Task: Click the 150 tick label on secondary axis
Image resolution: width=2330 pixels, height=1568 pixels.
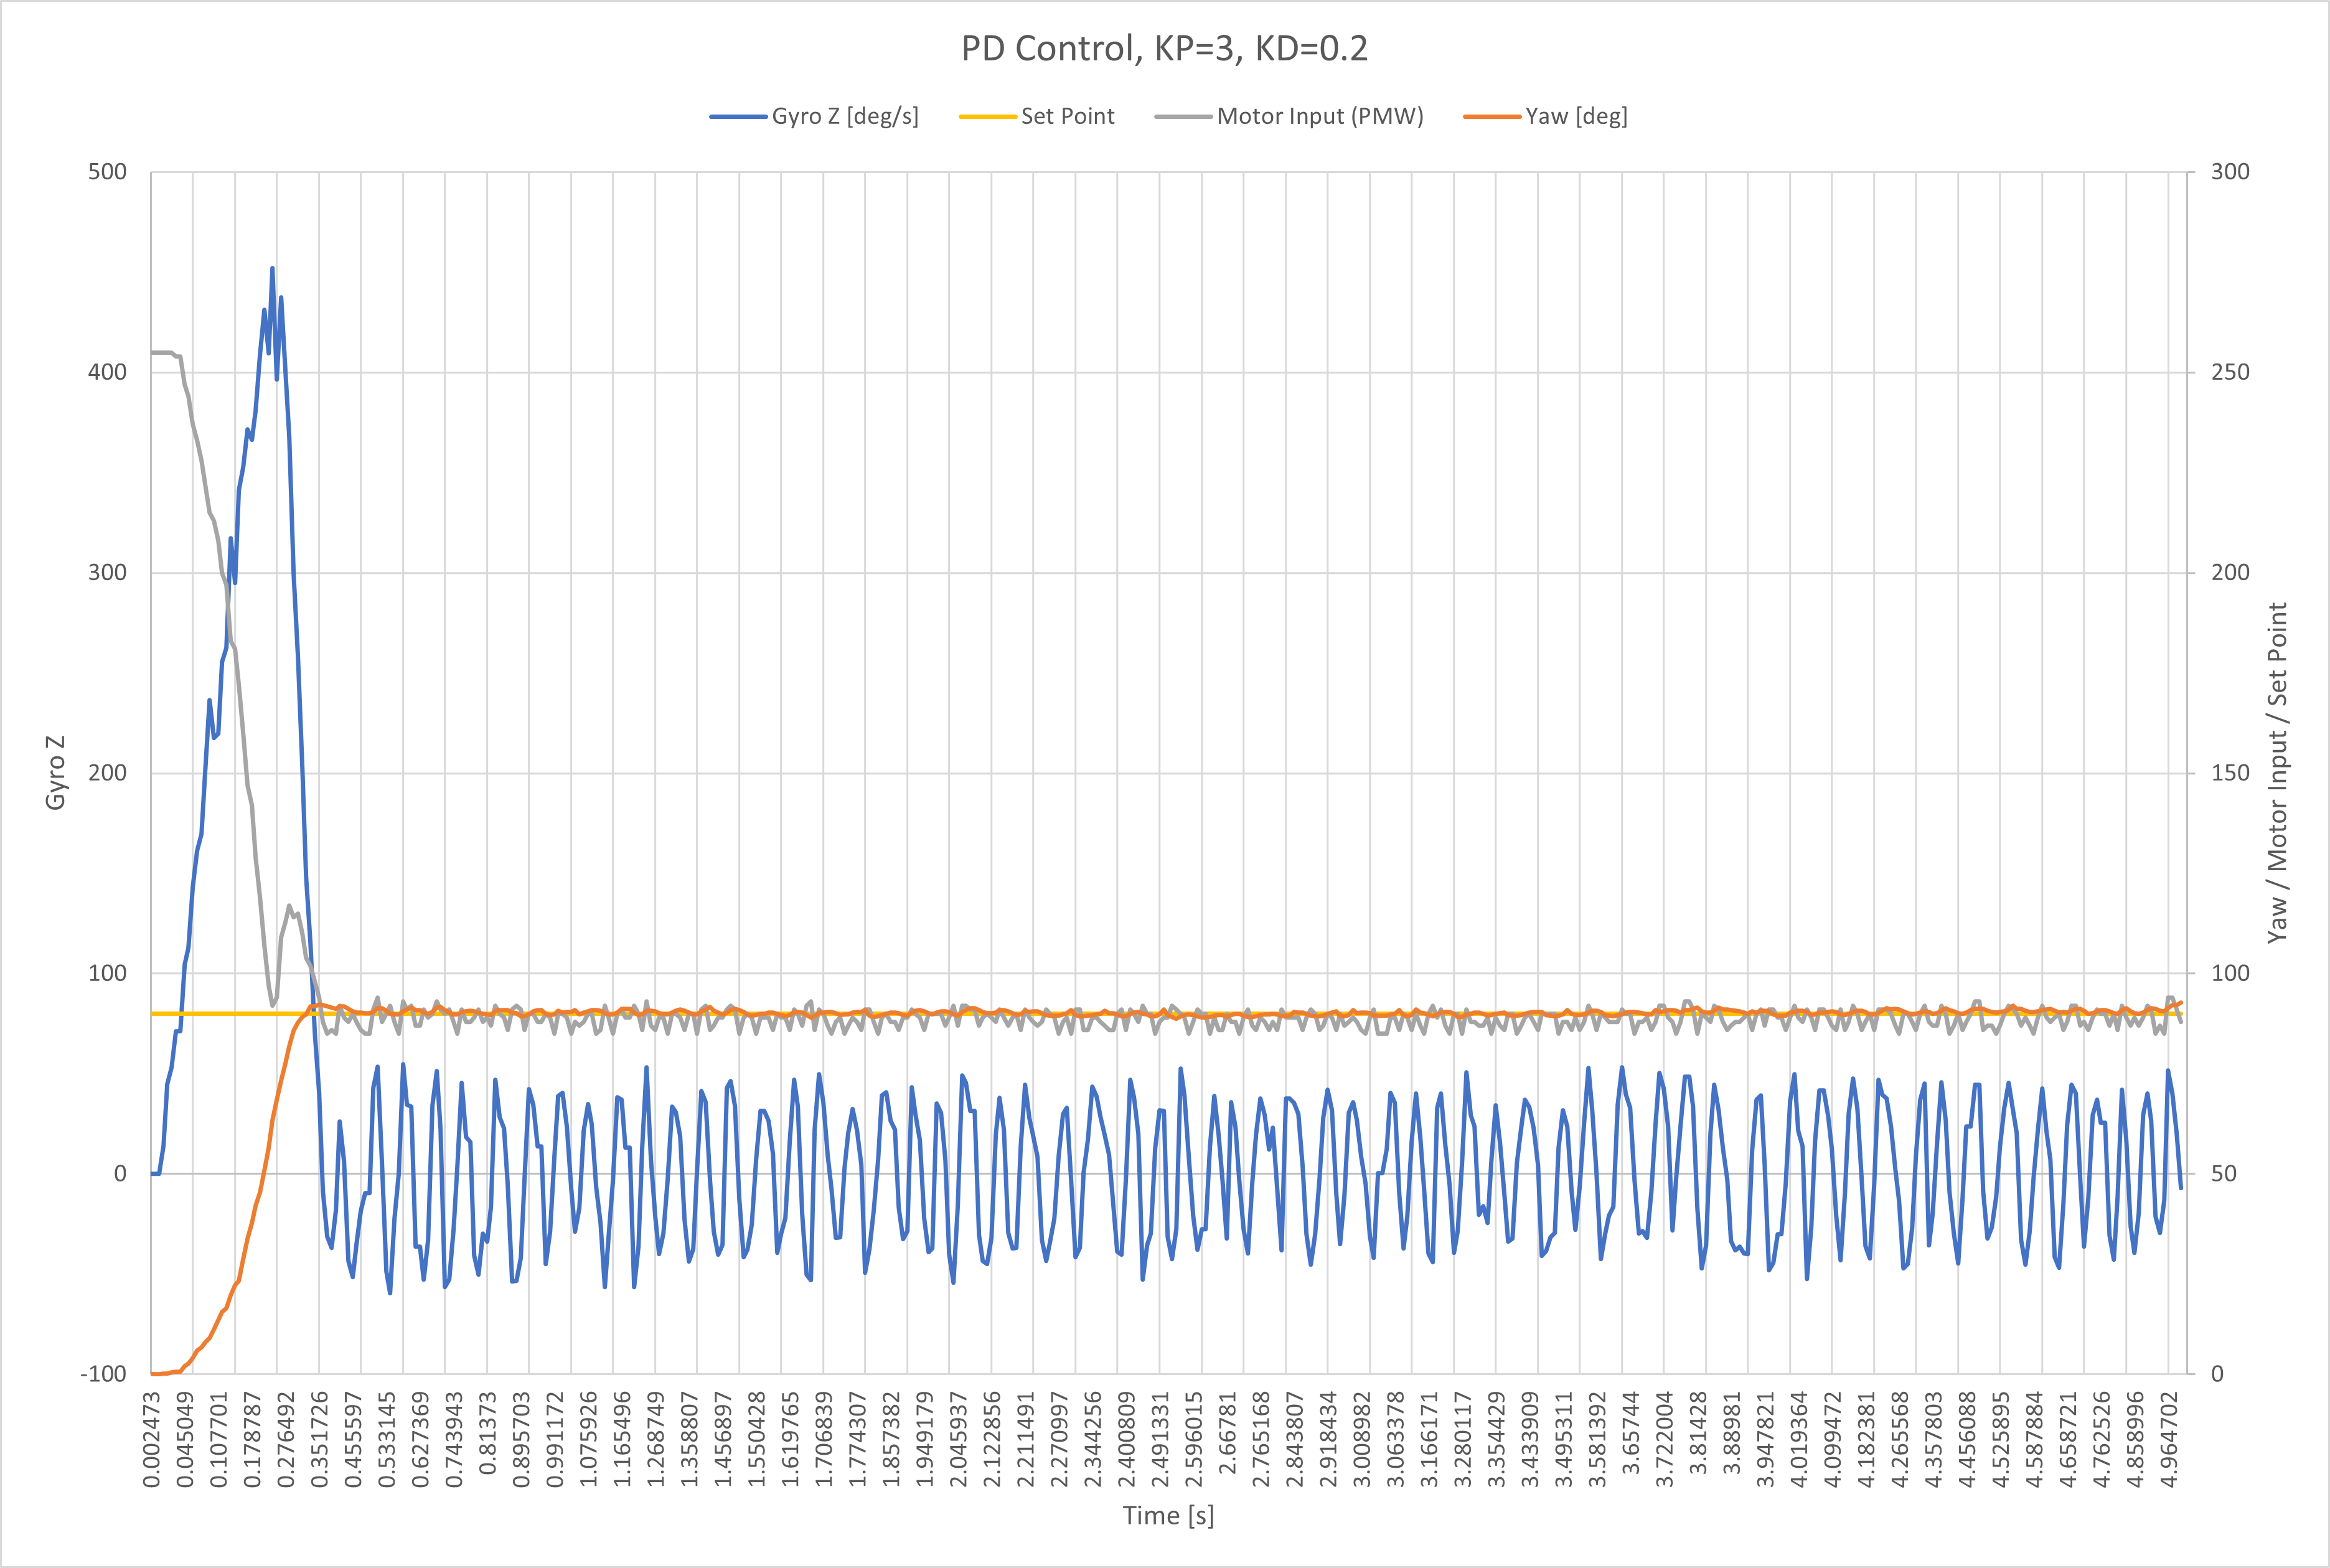Action: (2230, 773)
